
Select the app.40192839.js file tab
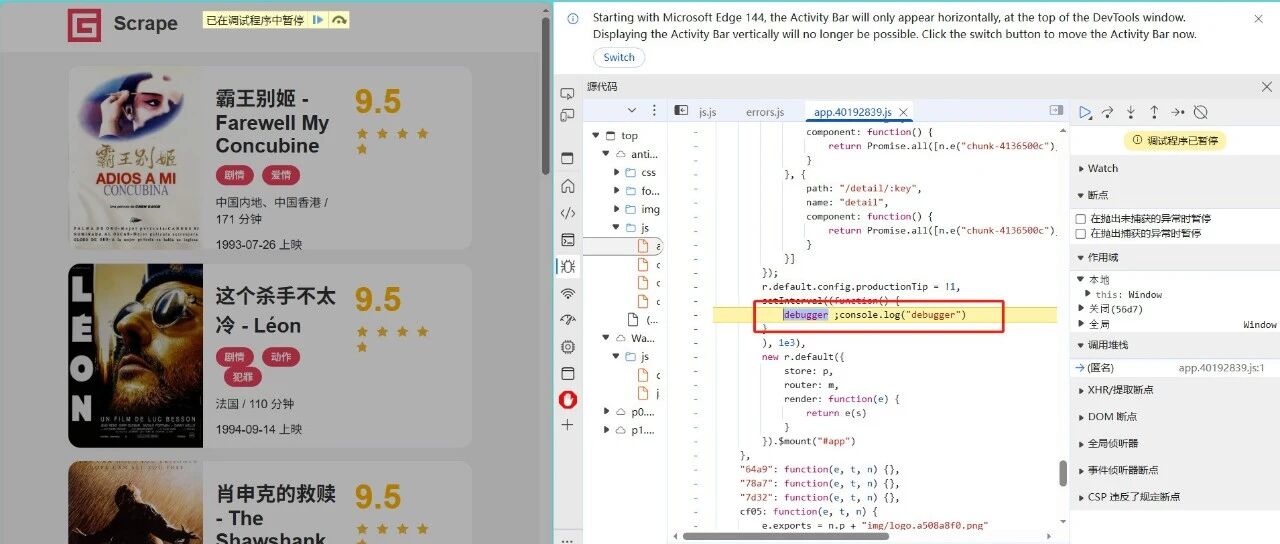click(852, 112)
